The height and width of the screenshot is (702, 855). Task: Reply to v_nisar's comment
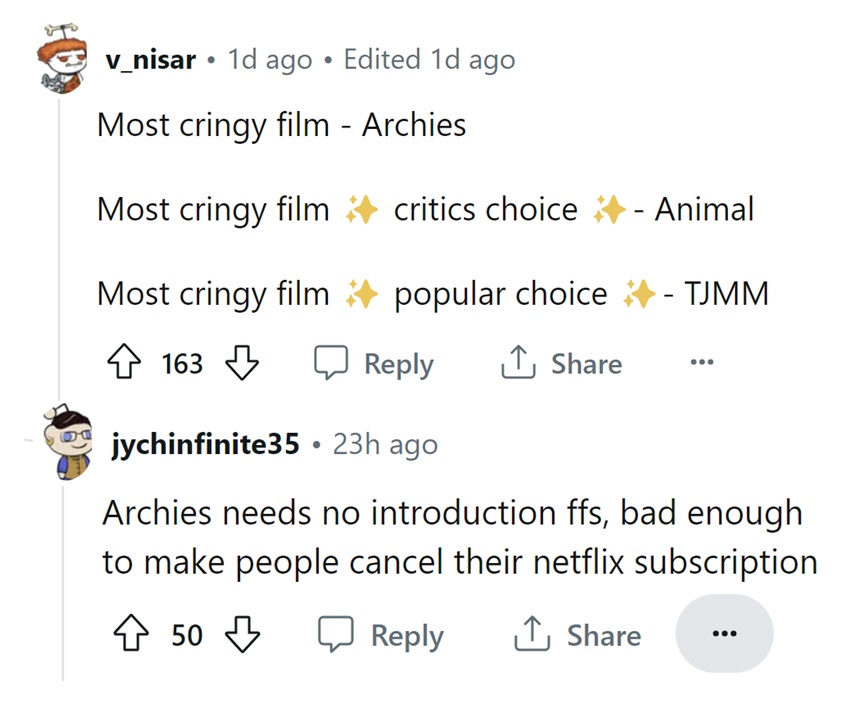coord(374,363)
